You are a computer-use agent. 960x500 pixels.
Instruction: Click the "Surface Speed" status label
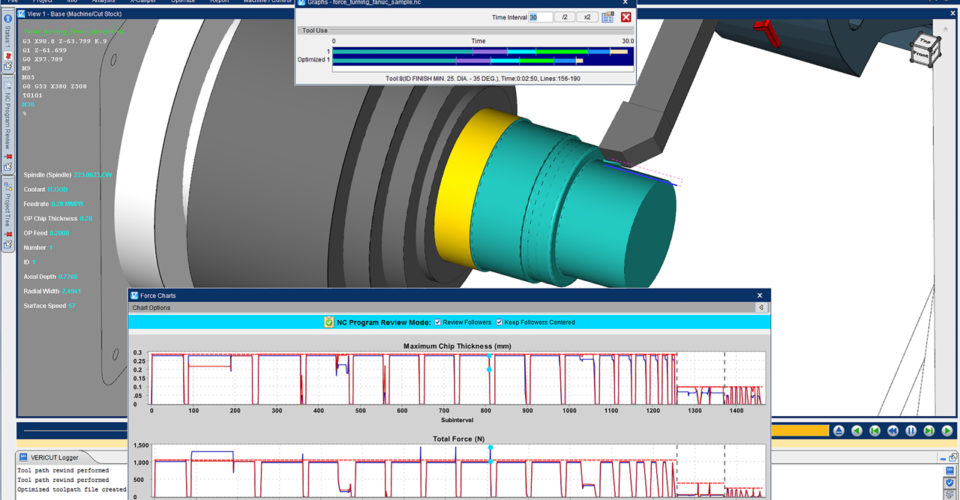44,305
